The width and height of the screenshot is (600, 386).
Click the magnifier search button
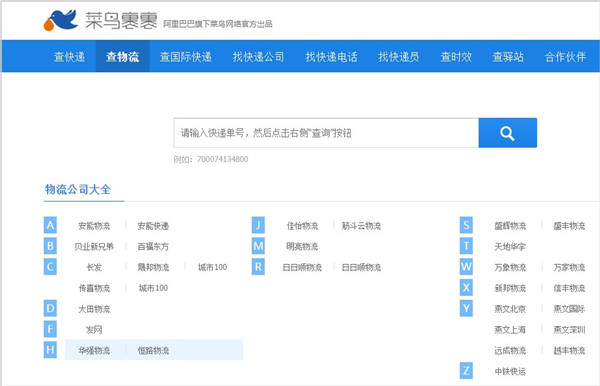[x=507, y=133]
